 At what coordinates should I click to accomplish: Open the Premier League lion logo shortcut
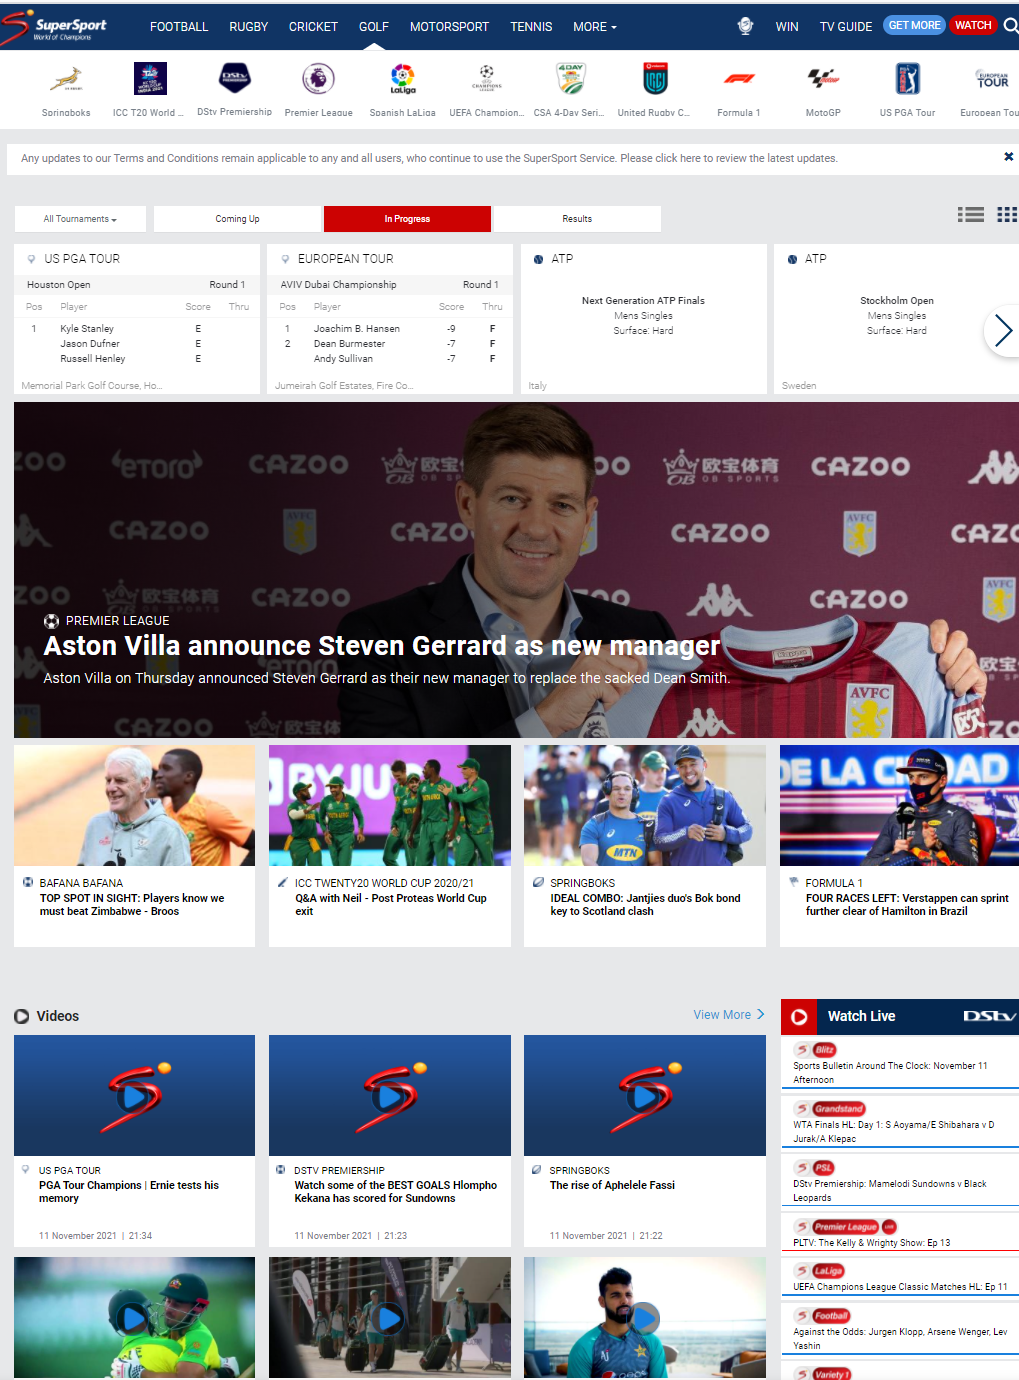point(318,78)
